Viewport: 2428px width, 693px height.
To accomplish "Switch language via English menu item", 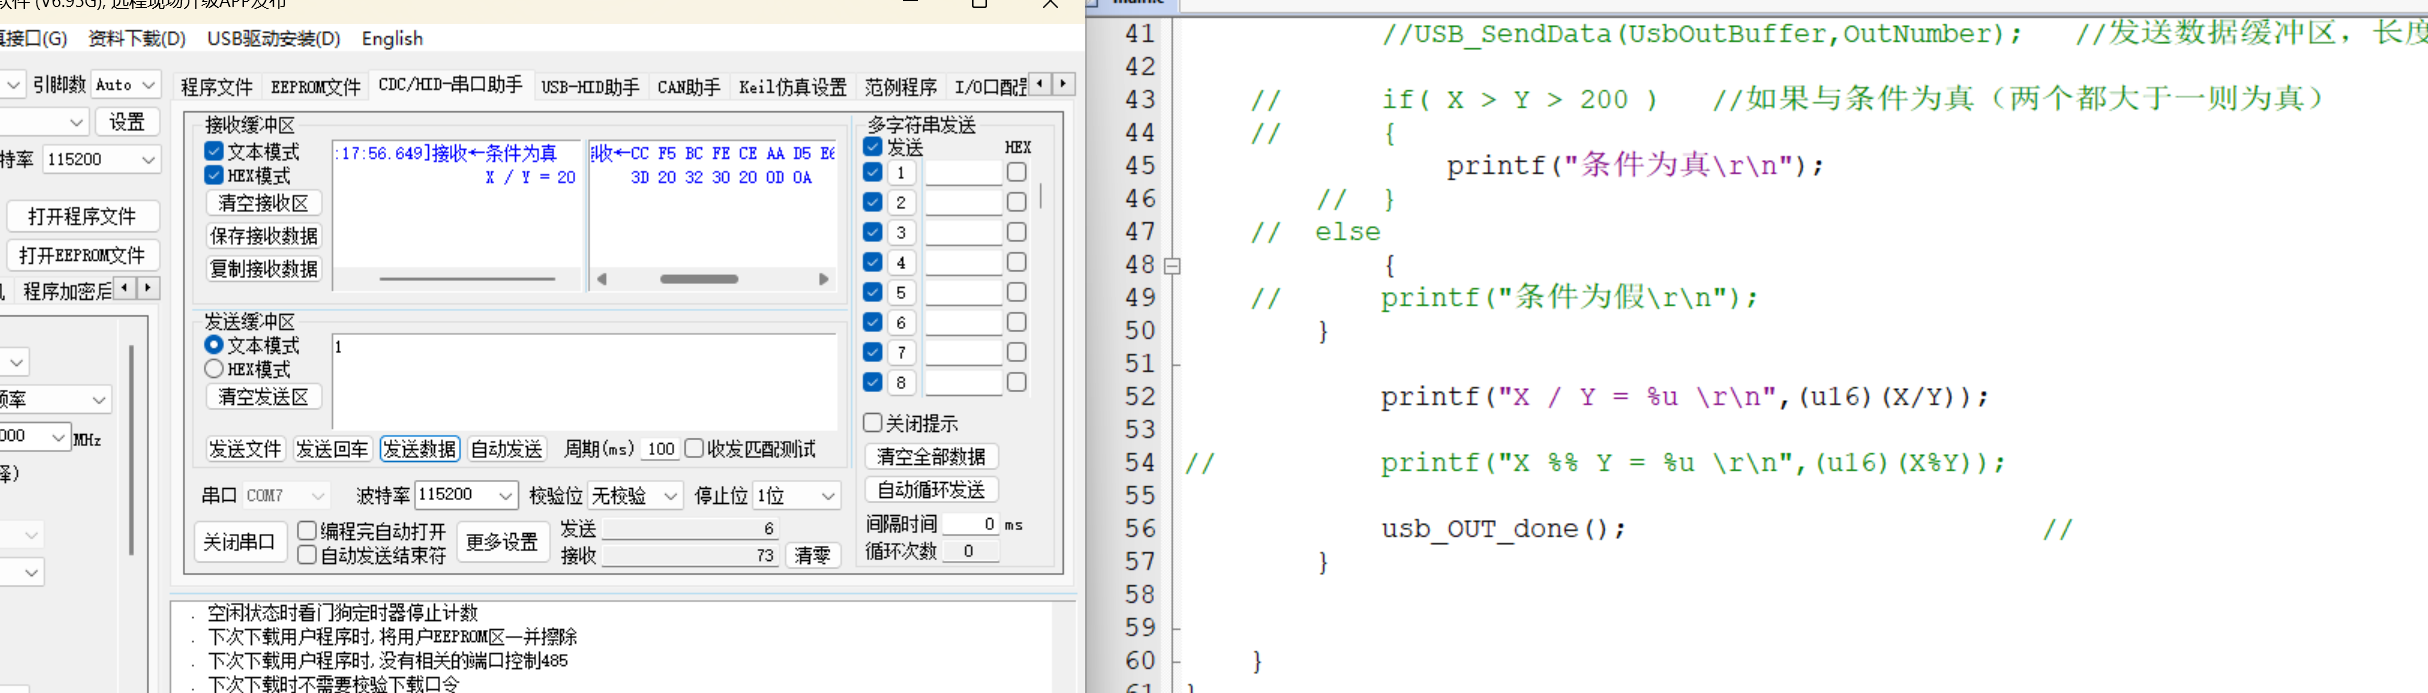I will click(392, 38).
